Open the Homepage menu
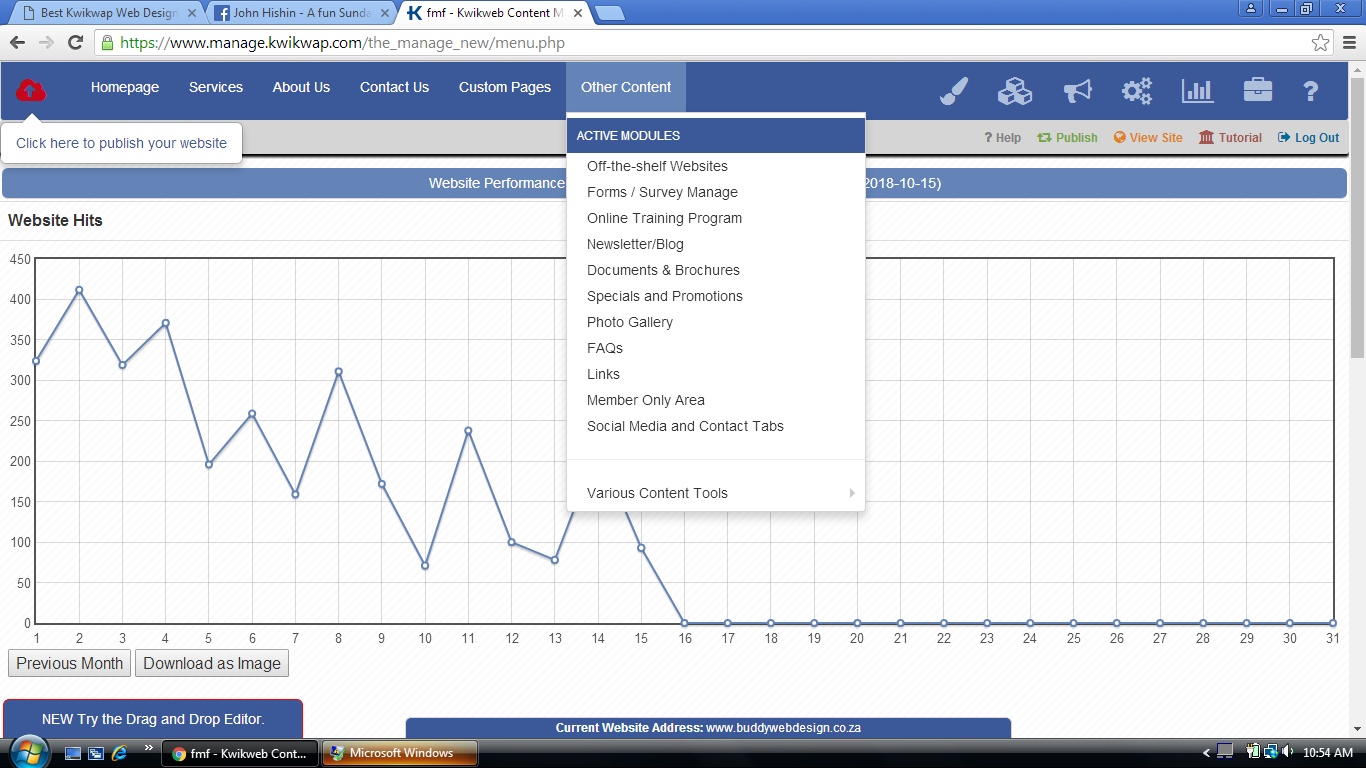 coord(125,87)
